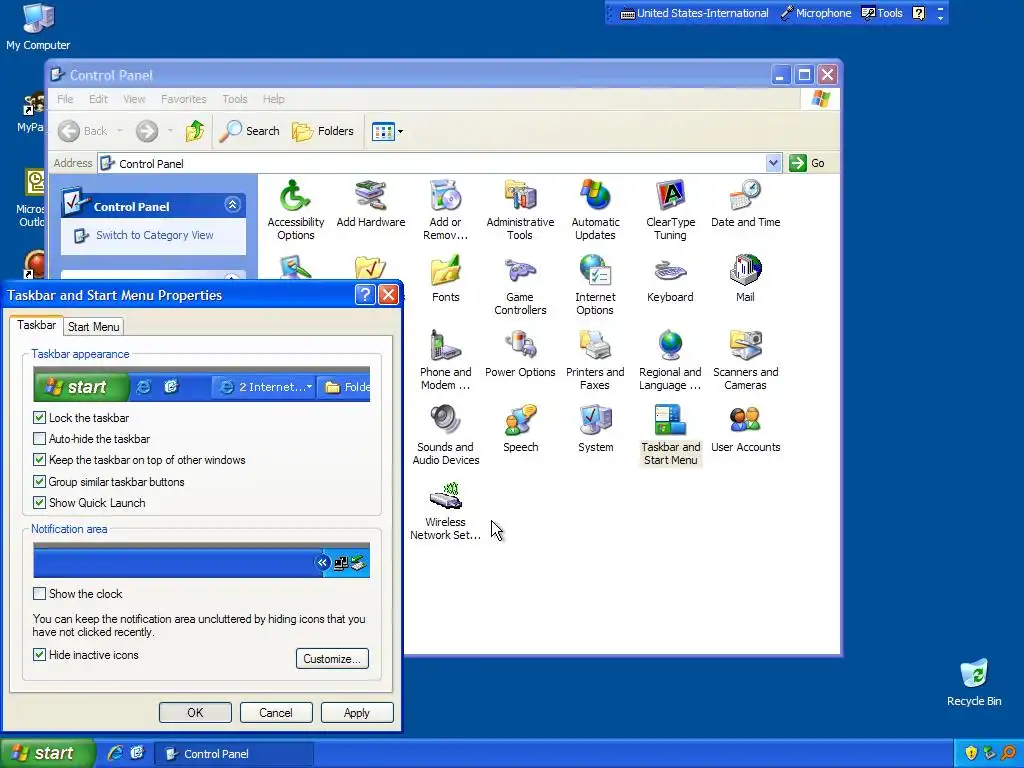Open Power Options icon
The width and height of the screenshot is (1024, 768).
[520, 354]
